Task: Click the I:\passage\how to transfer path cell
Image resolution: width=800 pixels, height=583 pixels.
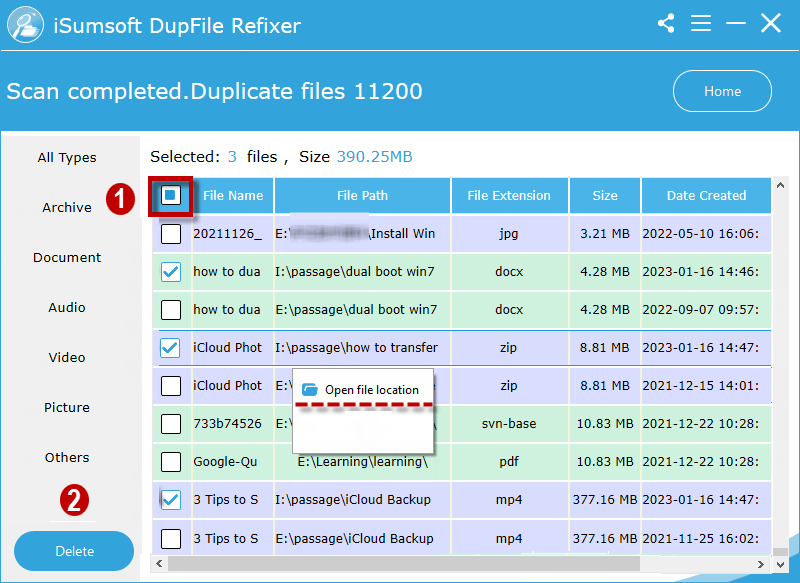Action: (x=362, y=347)
